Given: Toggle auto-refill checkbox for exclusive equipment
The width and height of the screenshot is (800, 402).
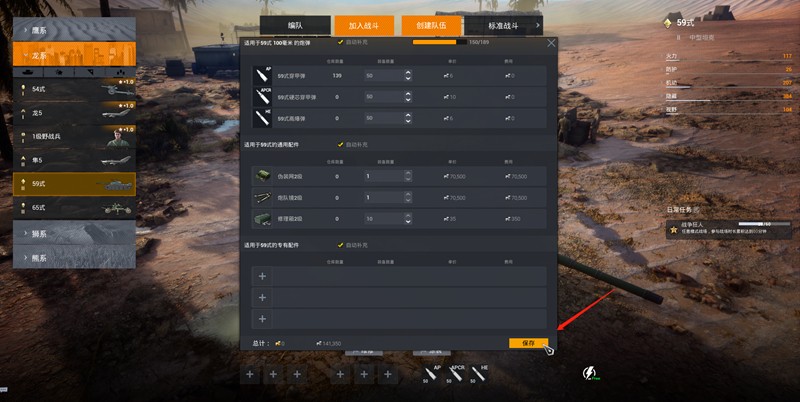Looking at the screenshot, I should point(340,245).
